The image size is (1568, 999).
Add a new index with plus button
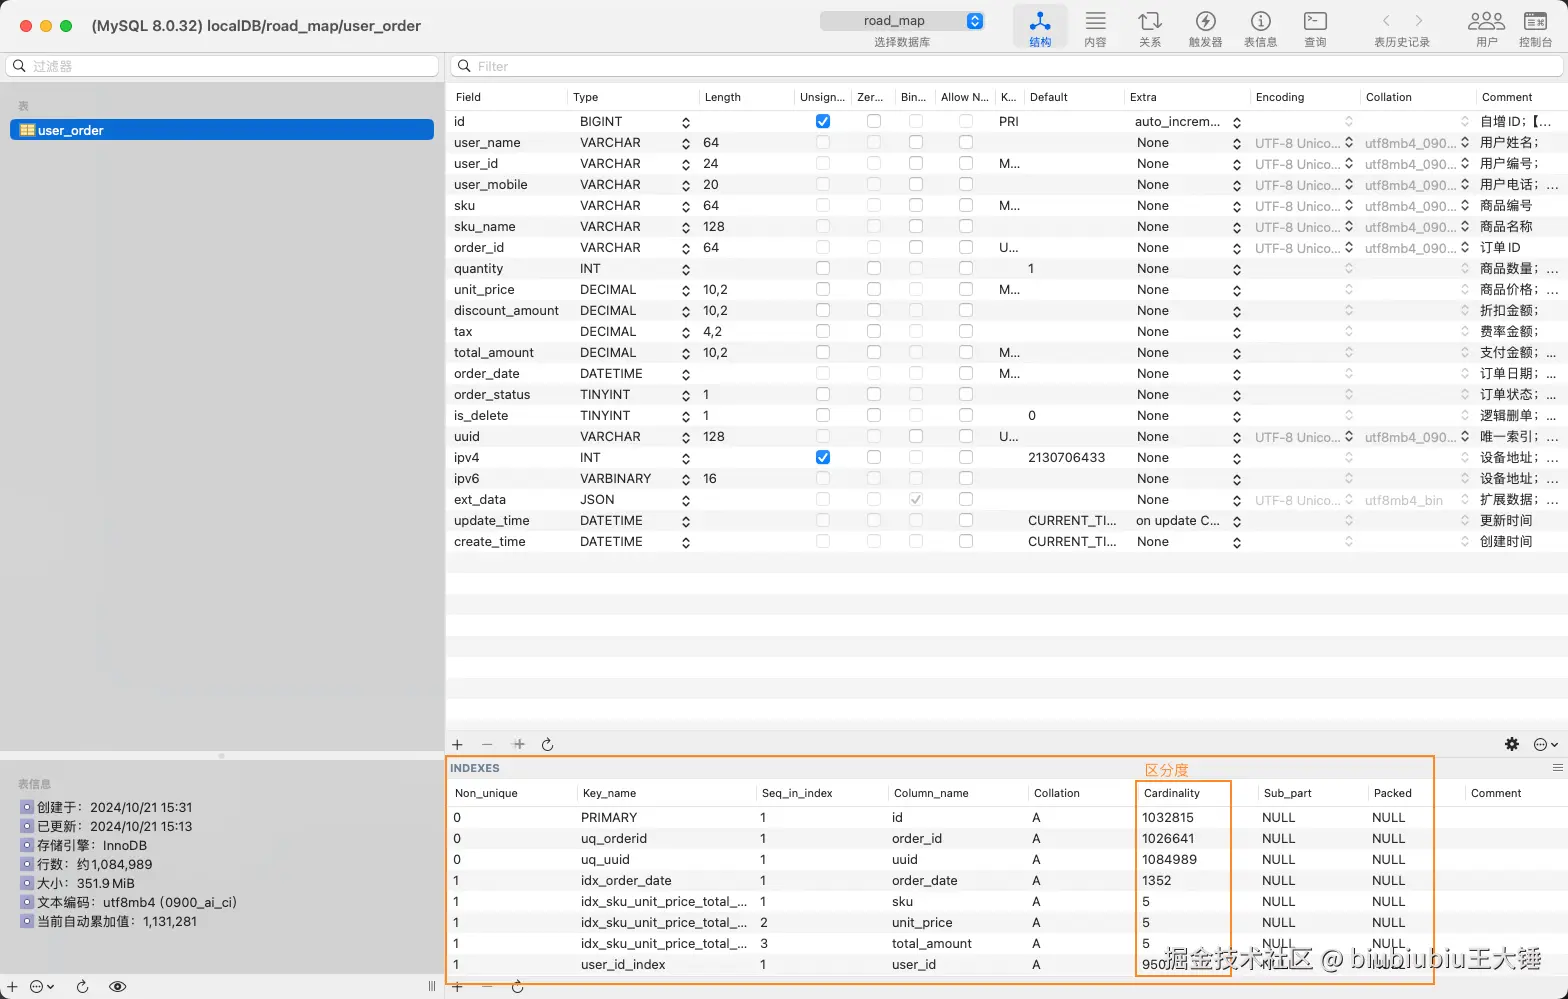coord(457,987)
